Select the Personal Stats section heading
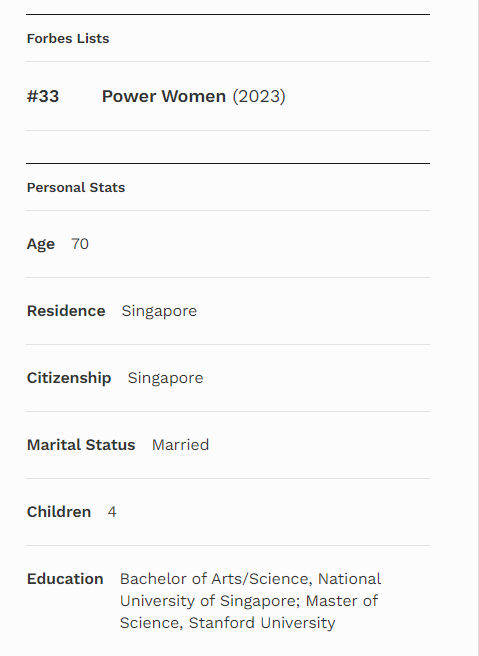This screenshot has height=656, width=479. [76, 187]
